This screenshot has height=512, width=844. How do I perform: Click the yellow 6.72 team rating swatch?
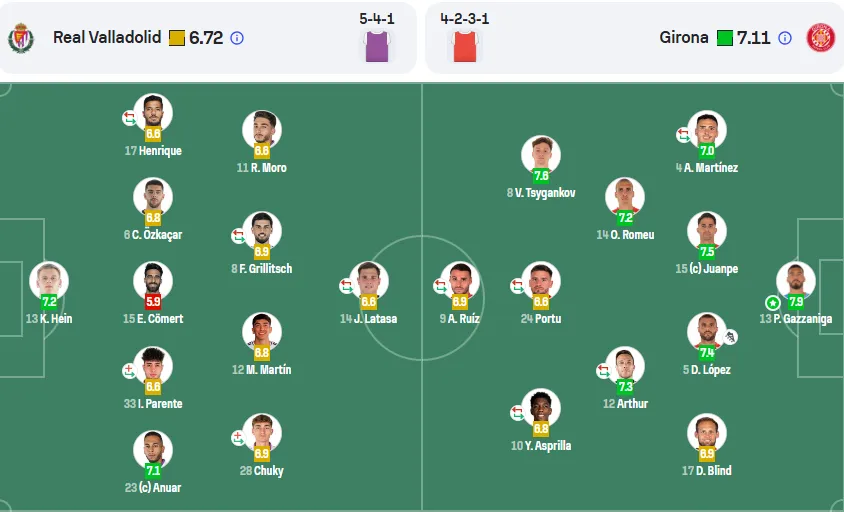(177, 38)
